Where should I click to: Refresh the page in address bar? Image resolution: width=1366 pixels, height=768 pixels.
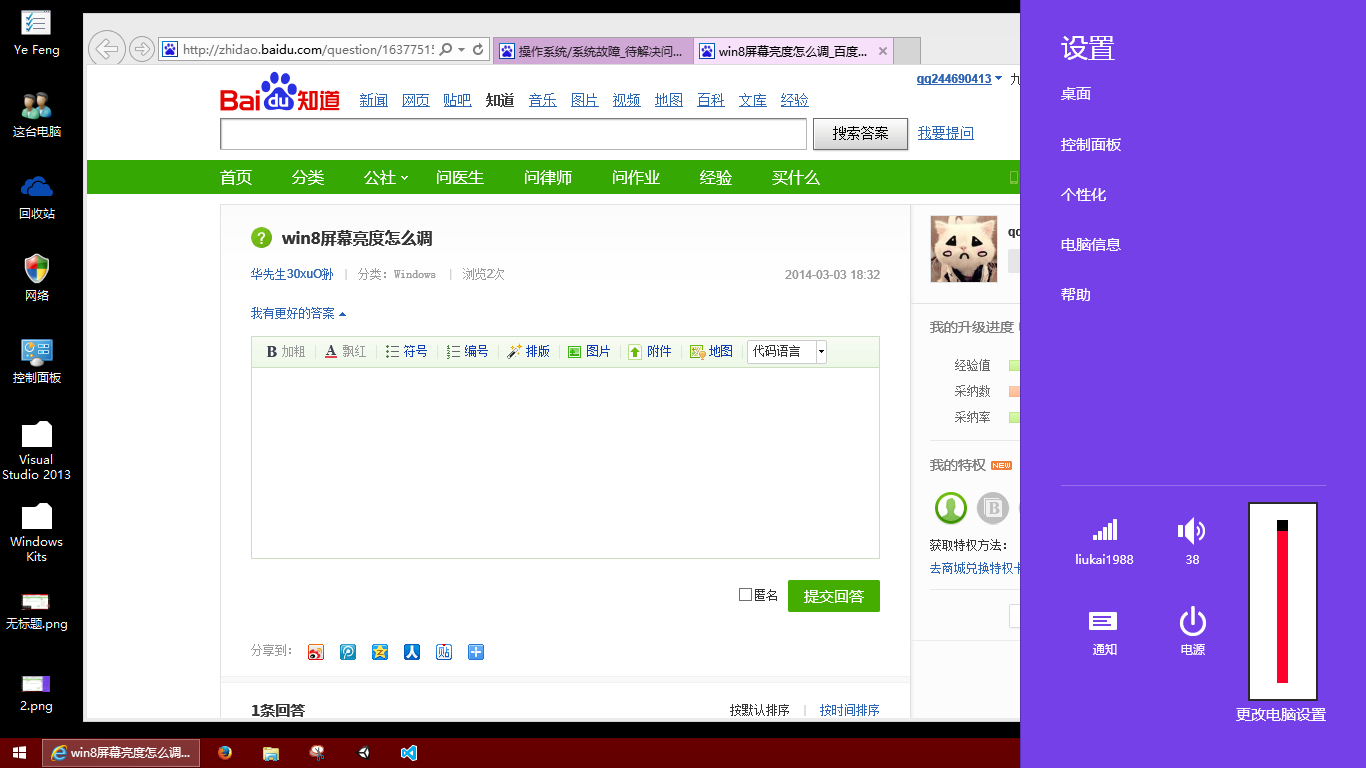pos(478,49)
